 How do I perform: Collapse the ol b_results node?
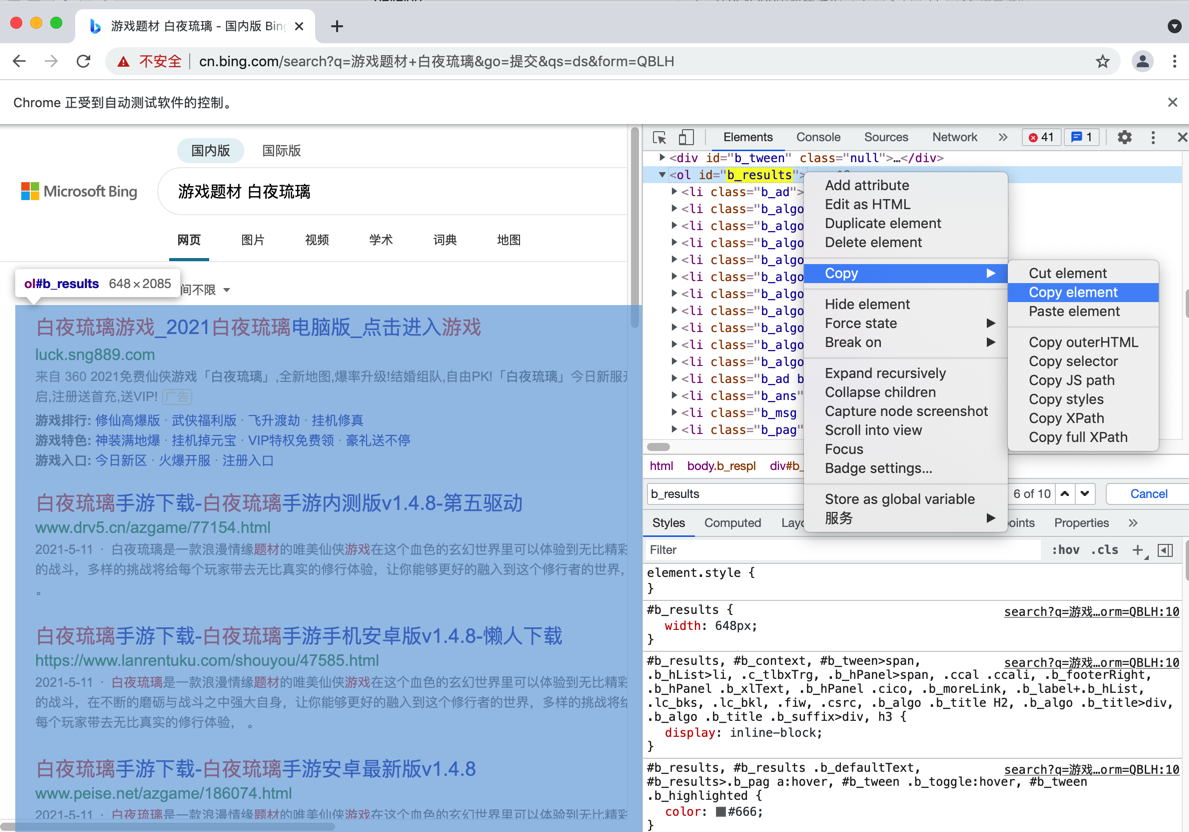(662, 175)
